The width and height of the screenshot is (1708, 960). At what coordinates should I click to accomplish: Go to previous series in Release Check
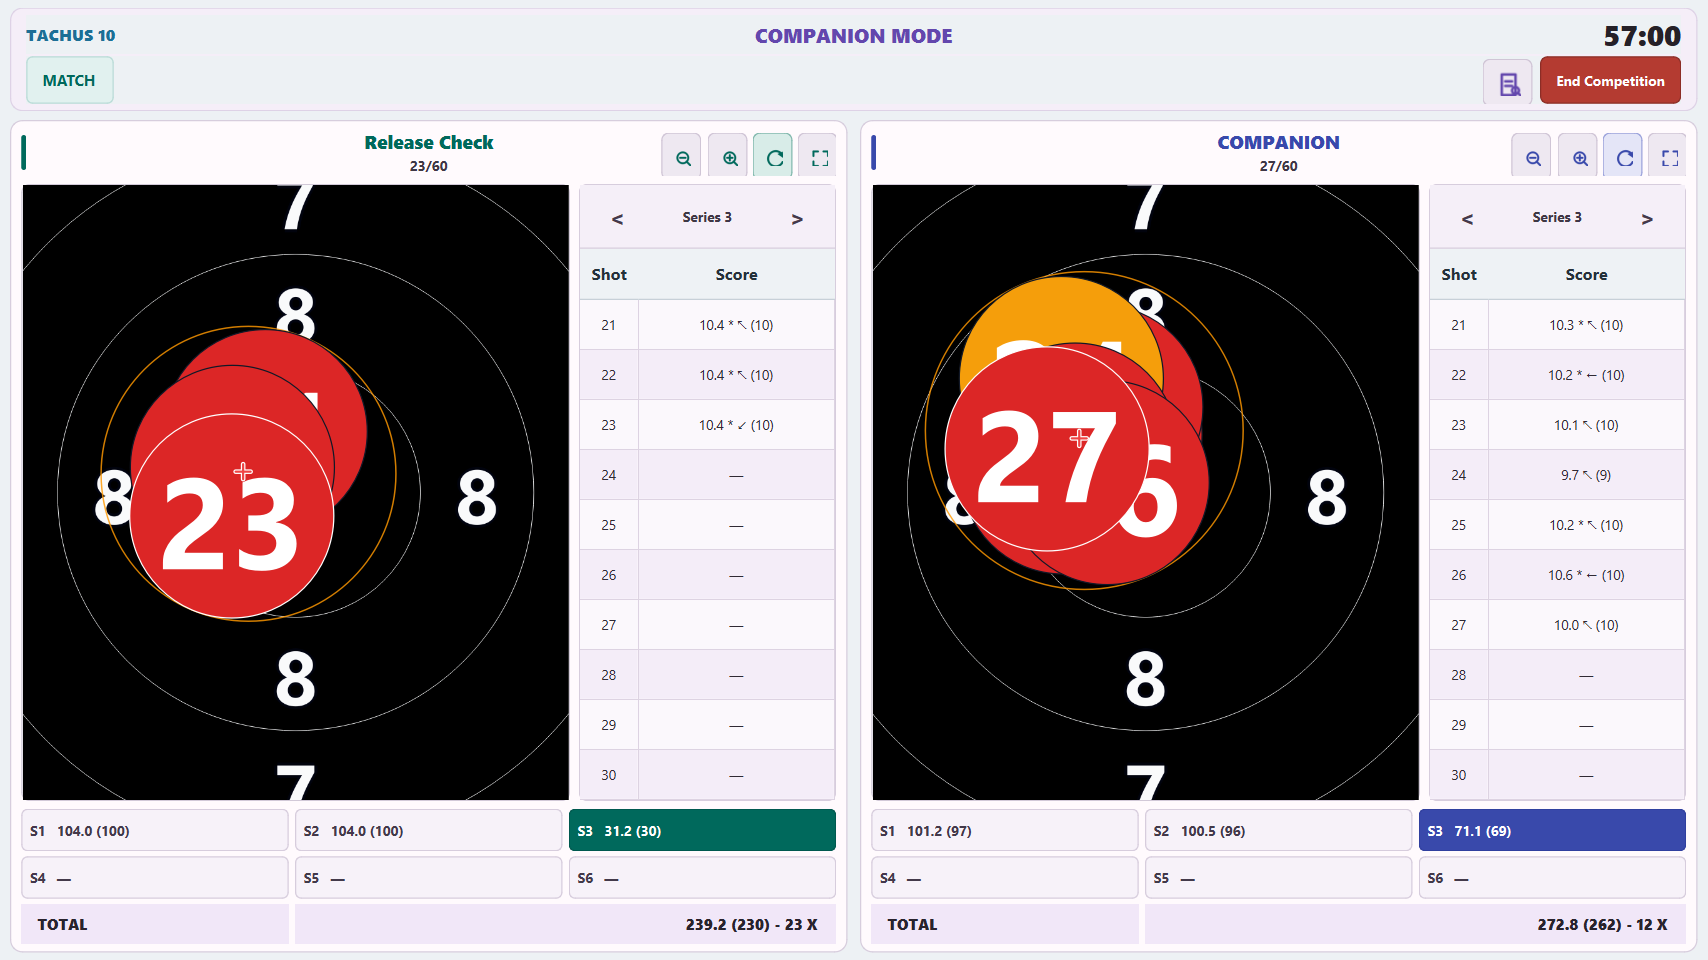(x=617, y=218)
